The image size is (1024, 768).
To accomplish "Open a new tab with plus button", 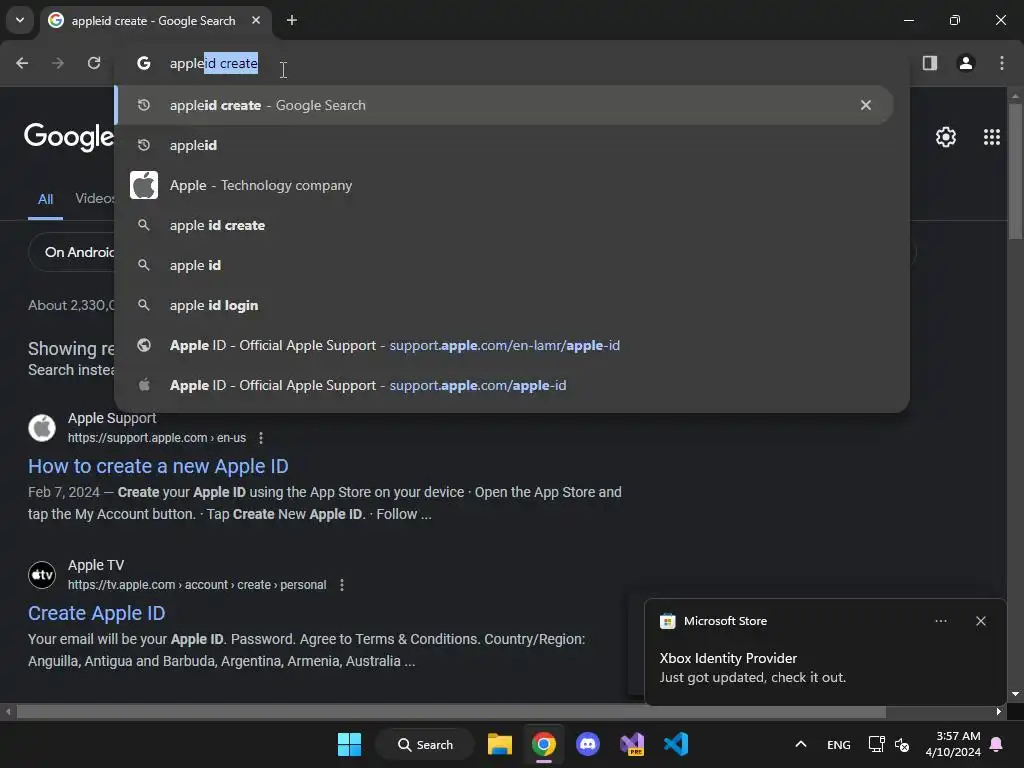I will (292, 20).
